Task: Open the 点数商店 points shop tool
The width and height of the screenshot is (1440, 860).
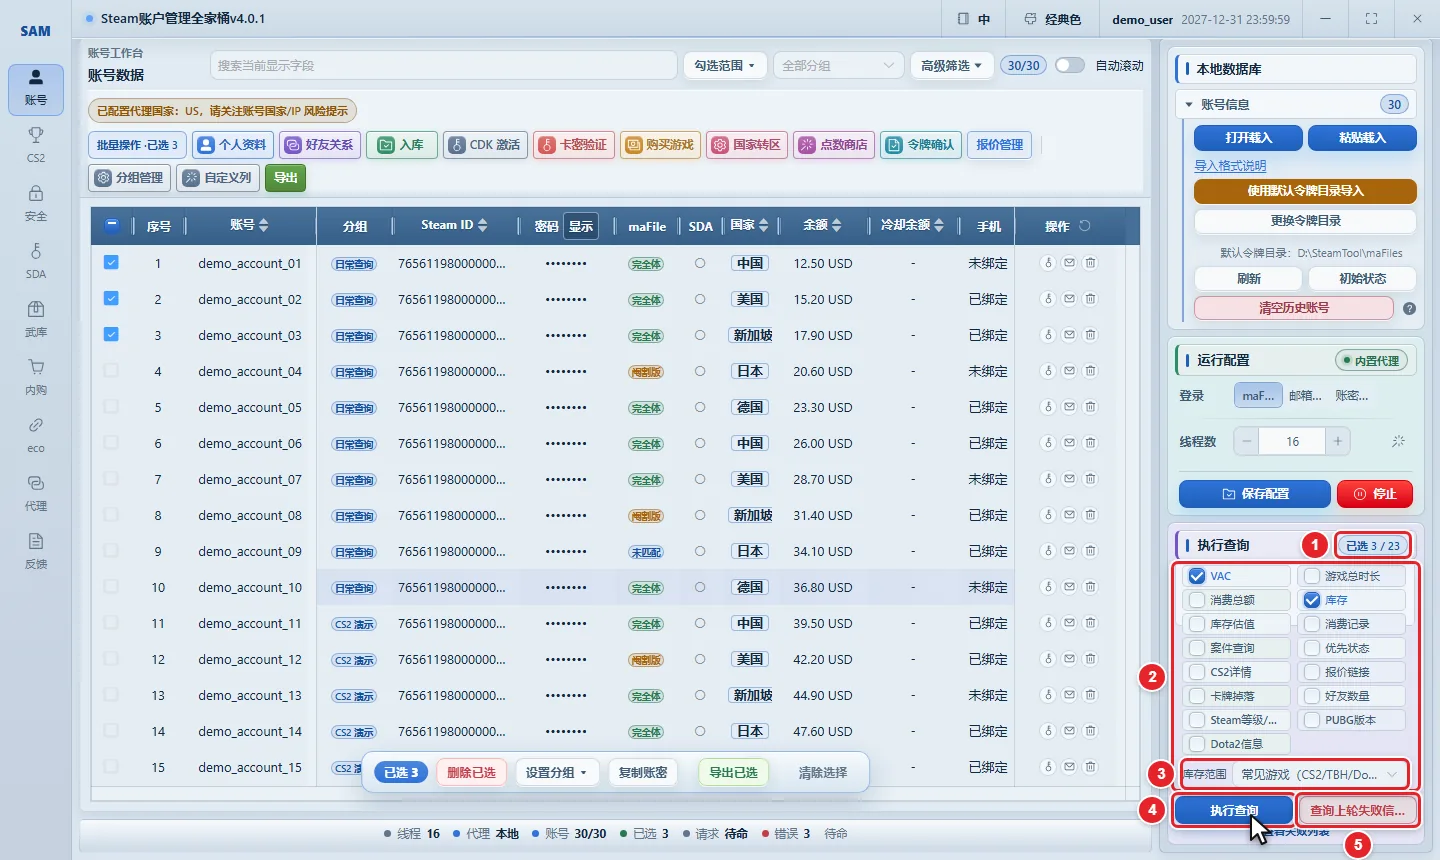Action: pyautogui.click(x=833, y=145)
